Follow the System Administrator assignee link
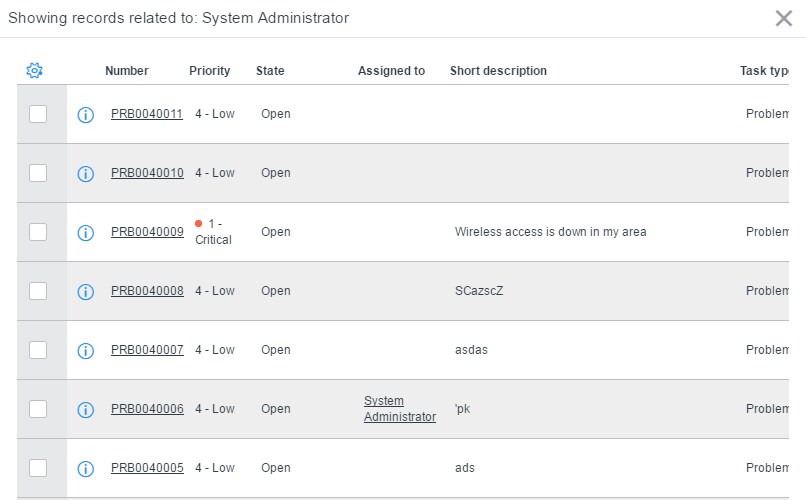Screen dimensions: 806x500 pyautogui.click(x=399, y=409)
